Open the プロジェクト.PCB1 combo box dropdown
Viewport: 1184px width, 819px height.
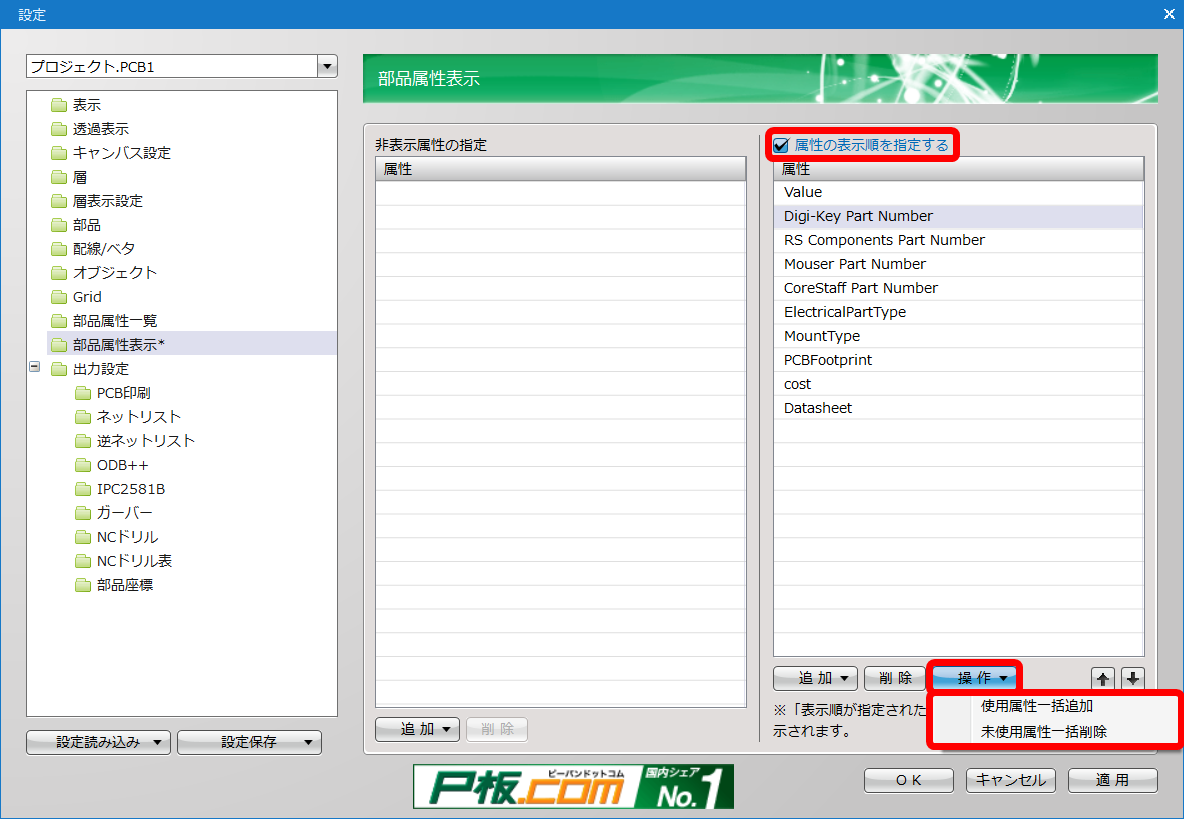327,66
